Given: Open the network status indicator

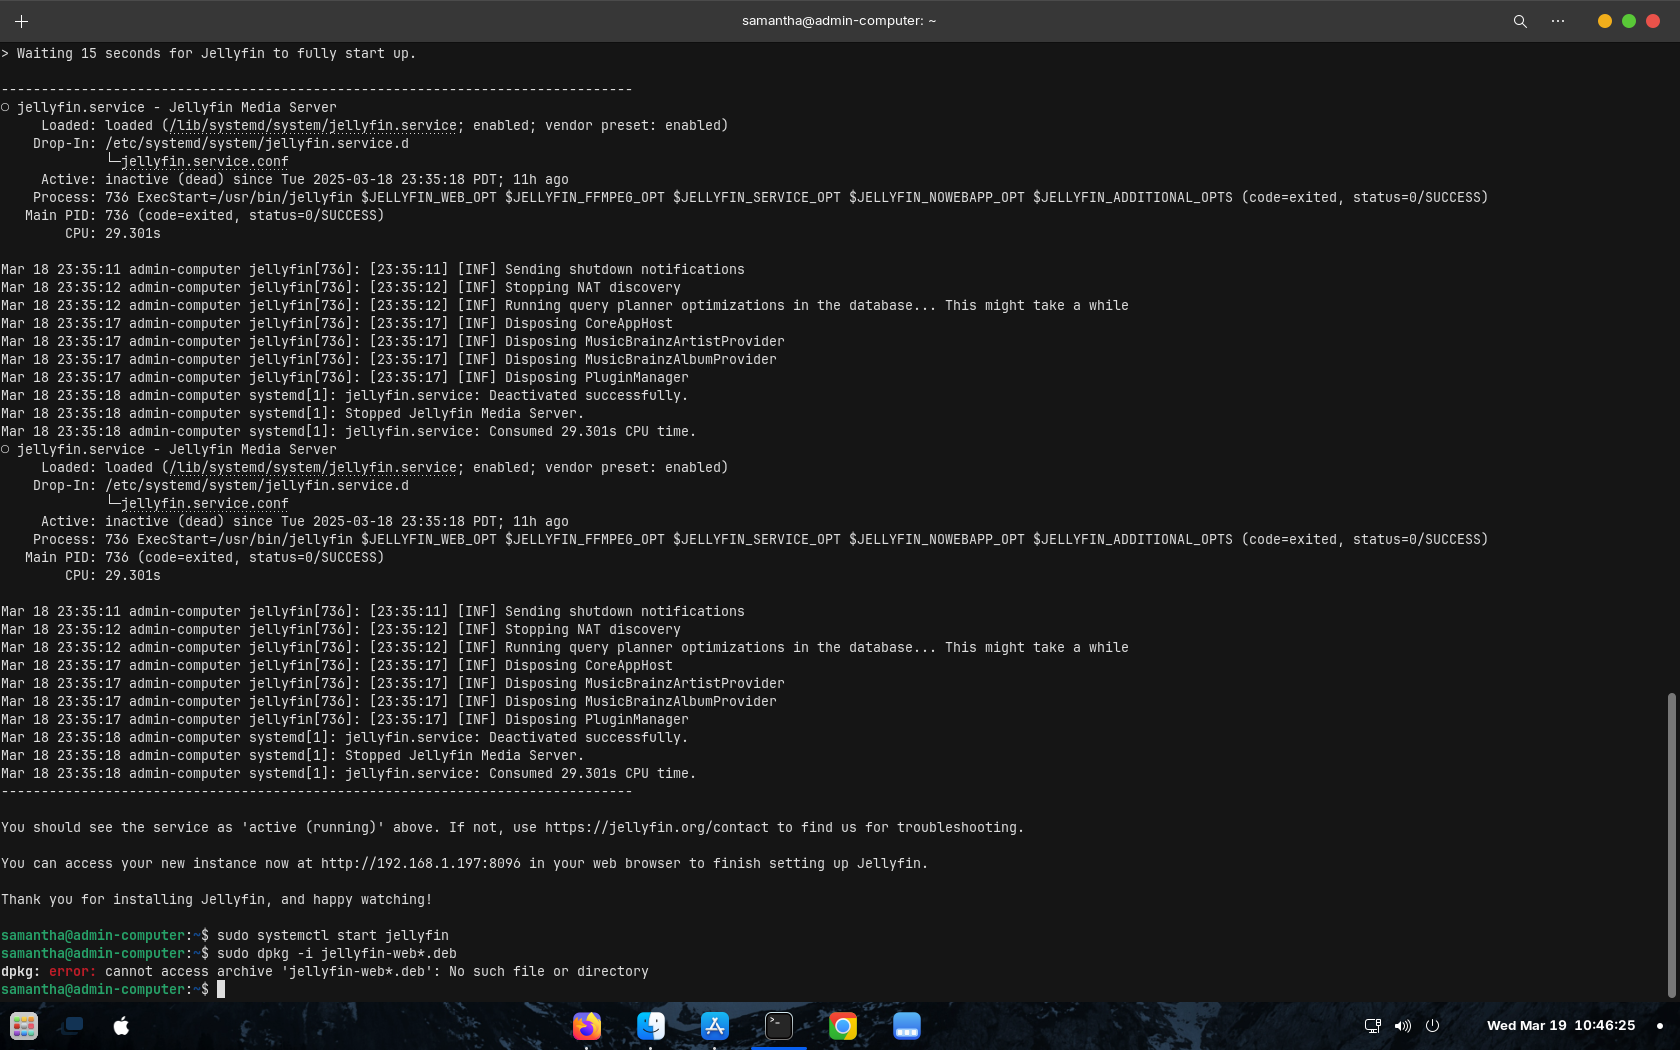Looking at the screenshot, I should (1373, 1026).
